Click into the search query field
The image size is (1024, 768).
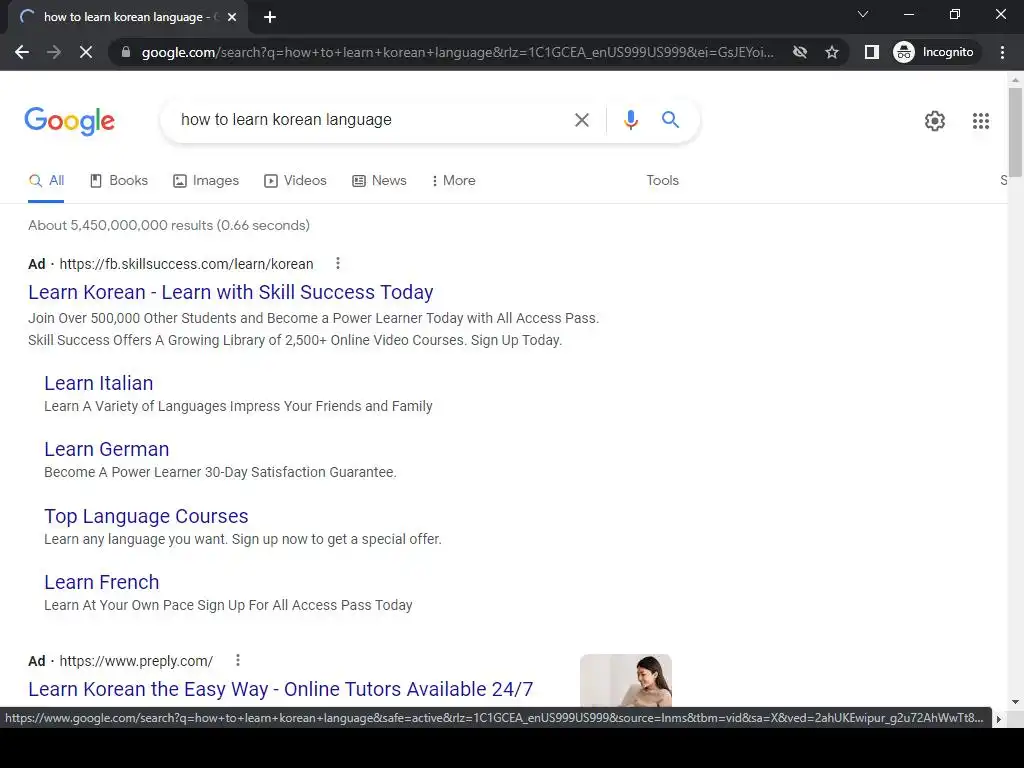click(366, 120)
